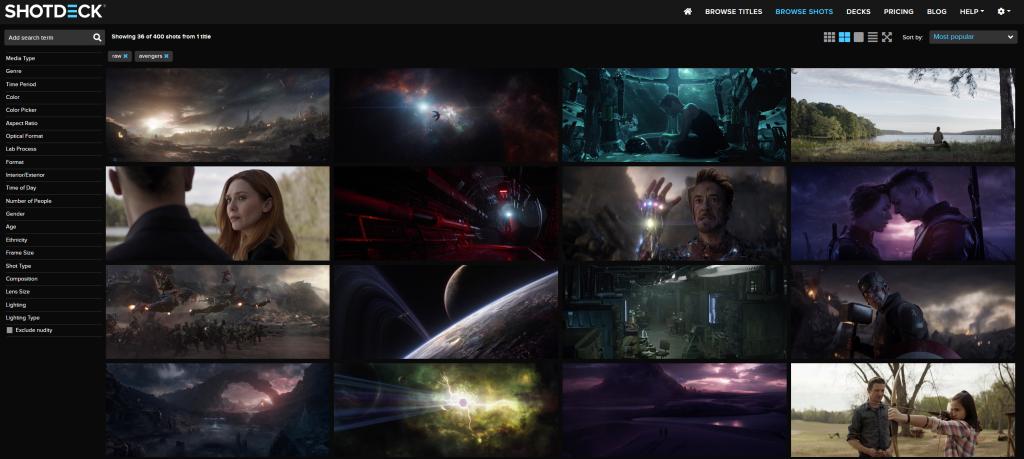Switch to list view
The width and height of the screenshot is (1024, 459).
(x=872, y=37)
